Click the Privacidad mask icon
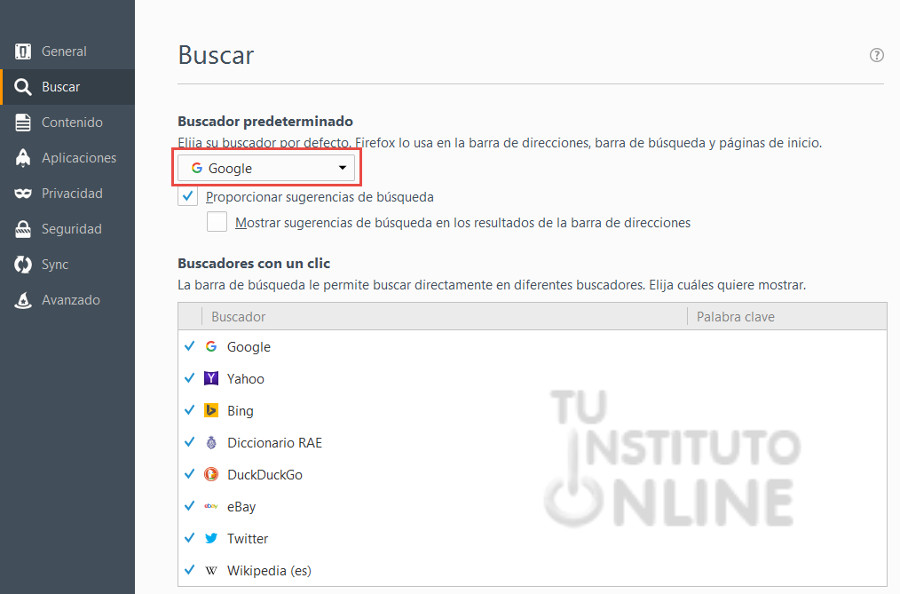900x594 pixels. (22, 193)
